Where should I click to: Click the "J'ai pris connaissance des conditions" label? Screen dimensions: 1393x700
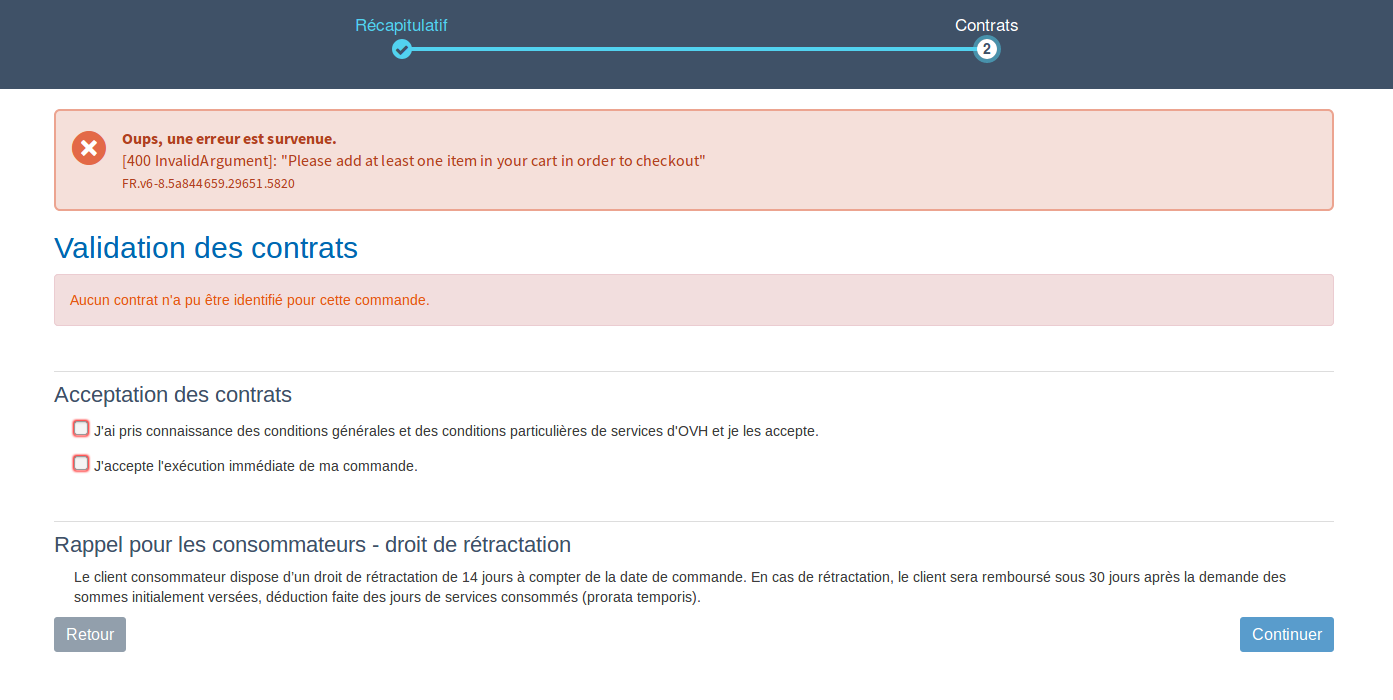(x=456, y=431)
